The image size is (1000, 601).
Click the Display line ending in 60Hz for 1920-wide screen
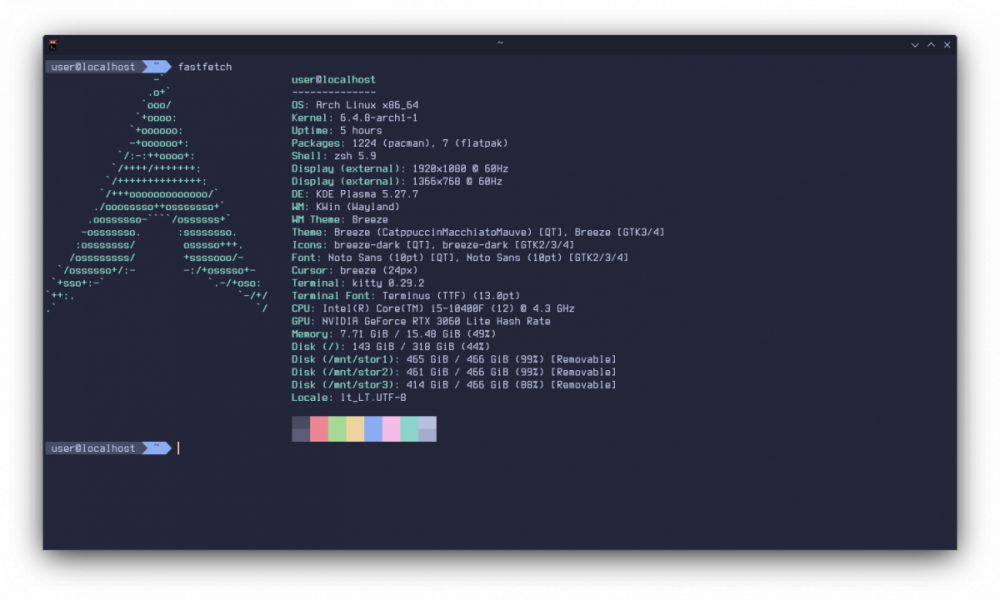(x=400, y=168)
